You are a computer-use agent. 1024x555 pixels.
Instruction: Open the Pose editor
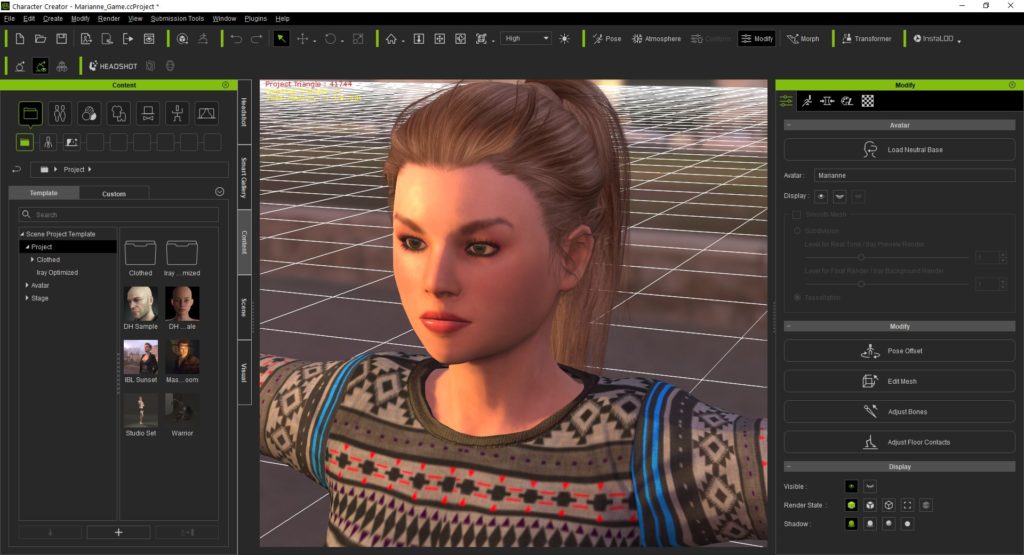607,39
